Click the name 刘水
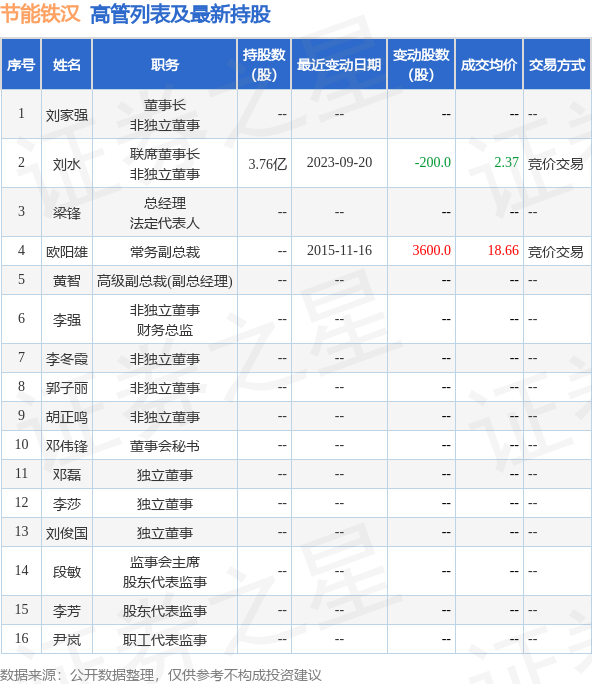This screenshot has height=684, width=592. [67, 164]
